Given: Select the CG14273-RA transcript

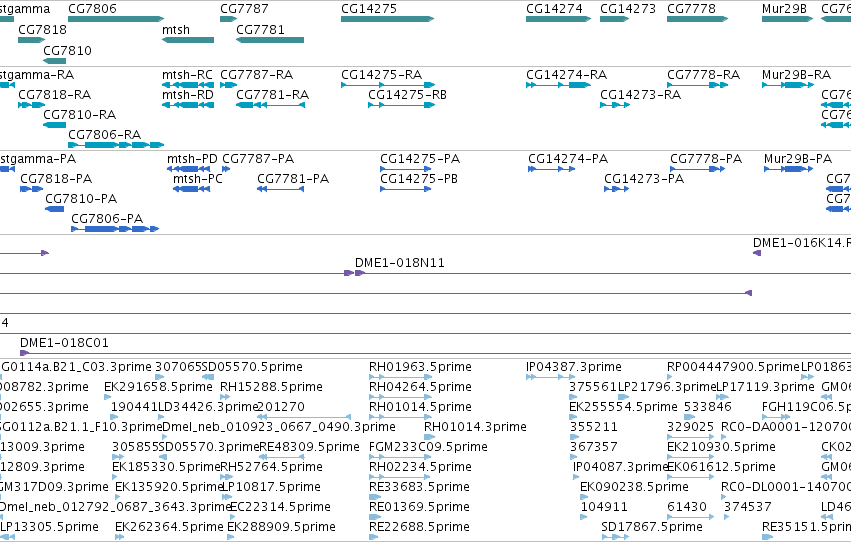Looking at the screenshot, I should [x=615, y=105].
